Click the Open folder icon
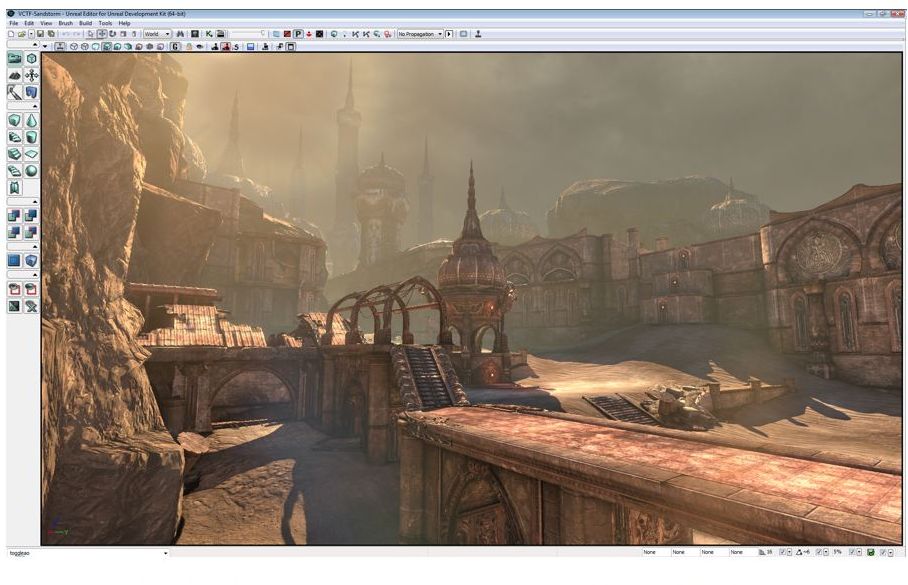 pos(21,34)
